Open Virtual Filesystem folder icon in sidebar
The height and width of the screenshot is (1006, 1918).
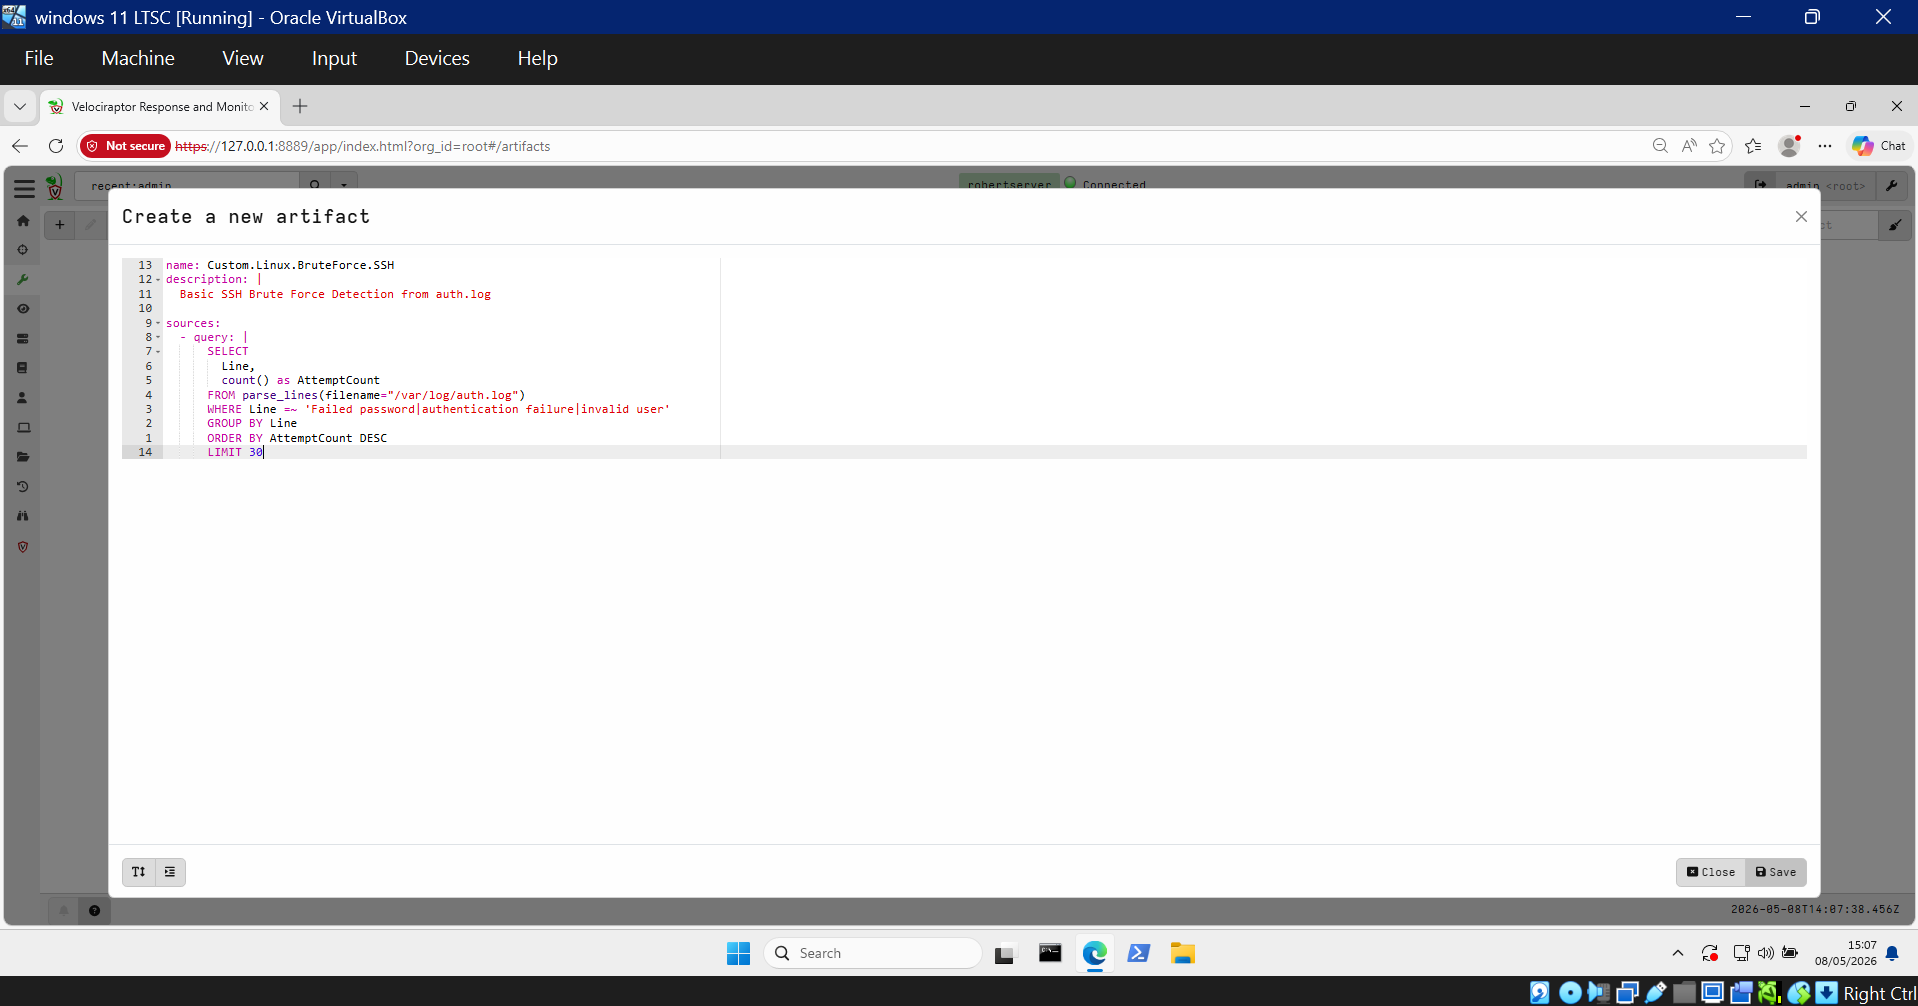pos(23,457)
